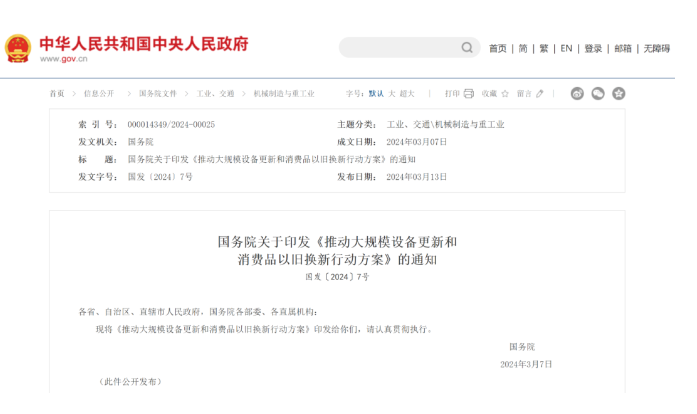Viewport: 697px width, 414px height.
Task: Switch to Traditional Chinese (繁)
Action: pyautogui.click(x=544, y=48)
